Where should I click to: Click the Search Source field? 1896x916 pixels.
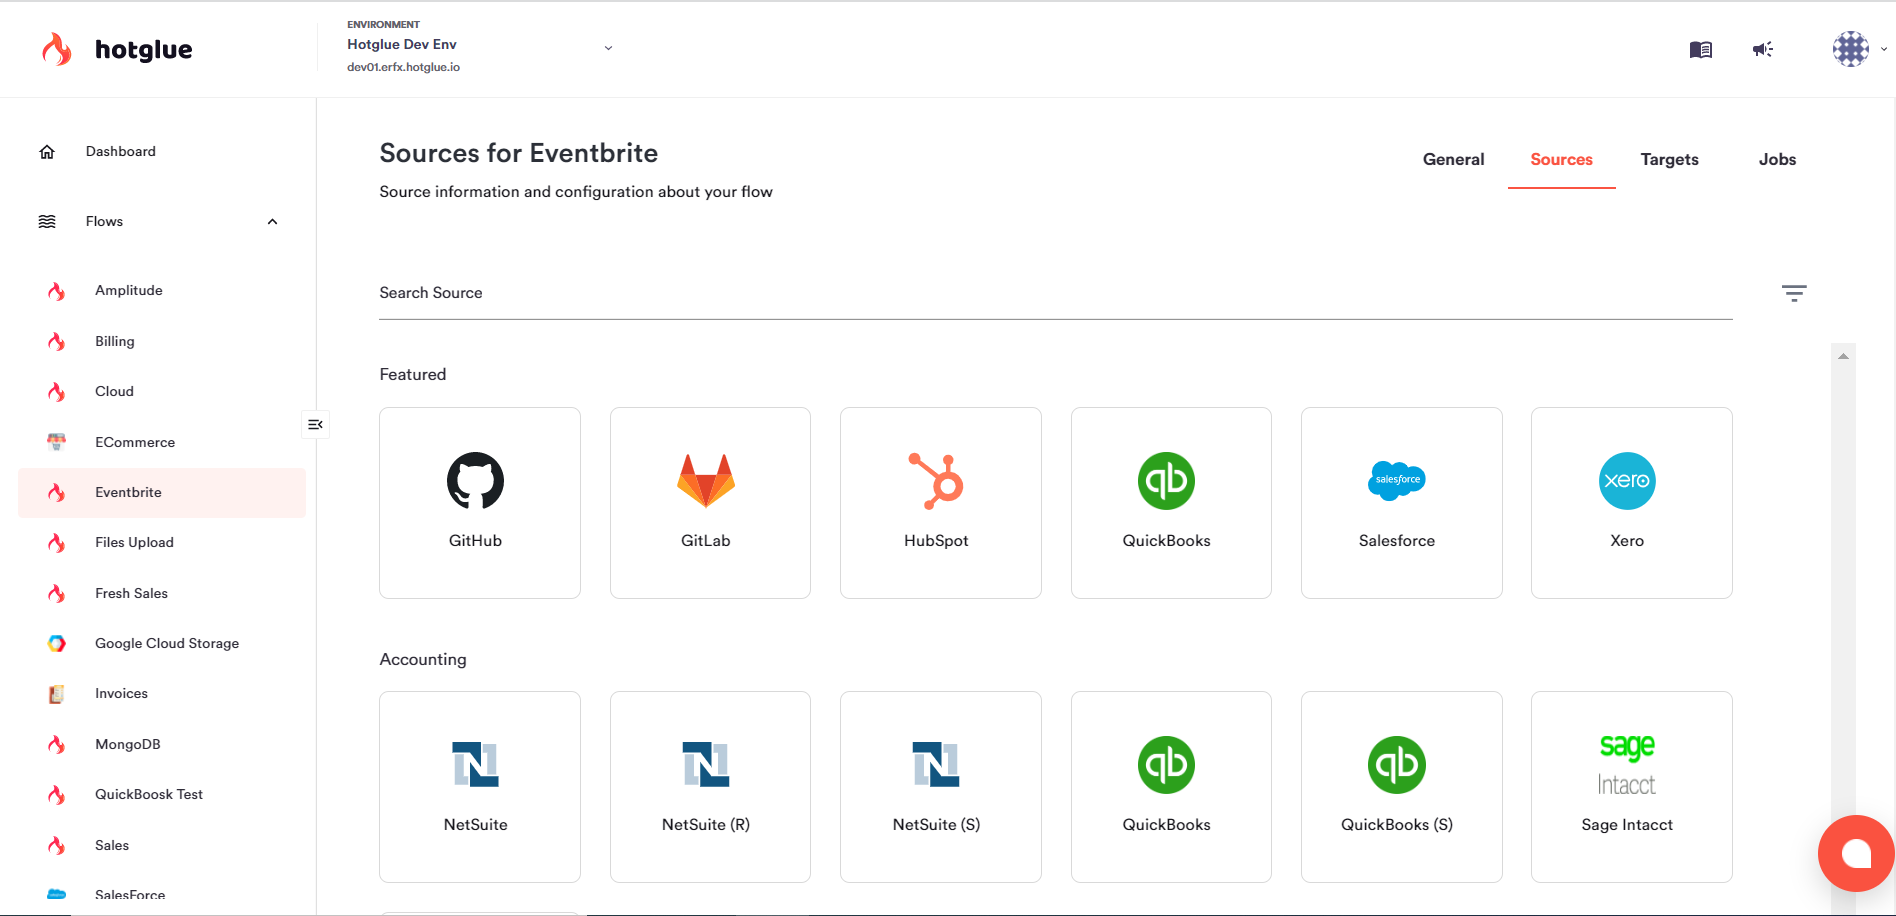(x=1056, y=293)
